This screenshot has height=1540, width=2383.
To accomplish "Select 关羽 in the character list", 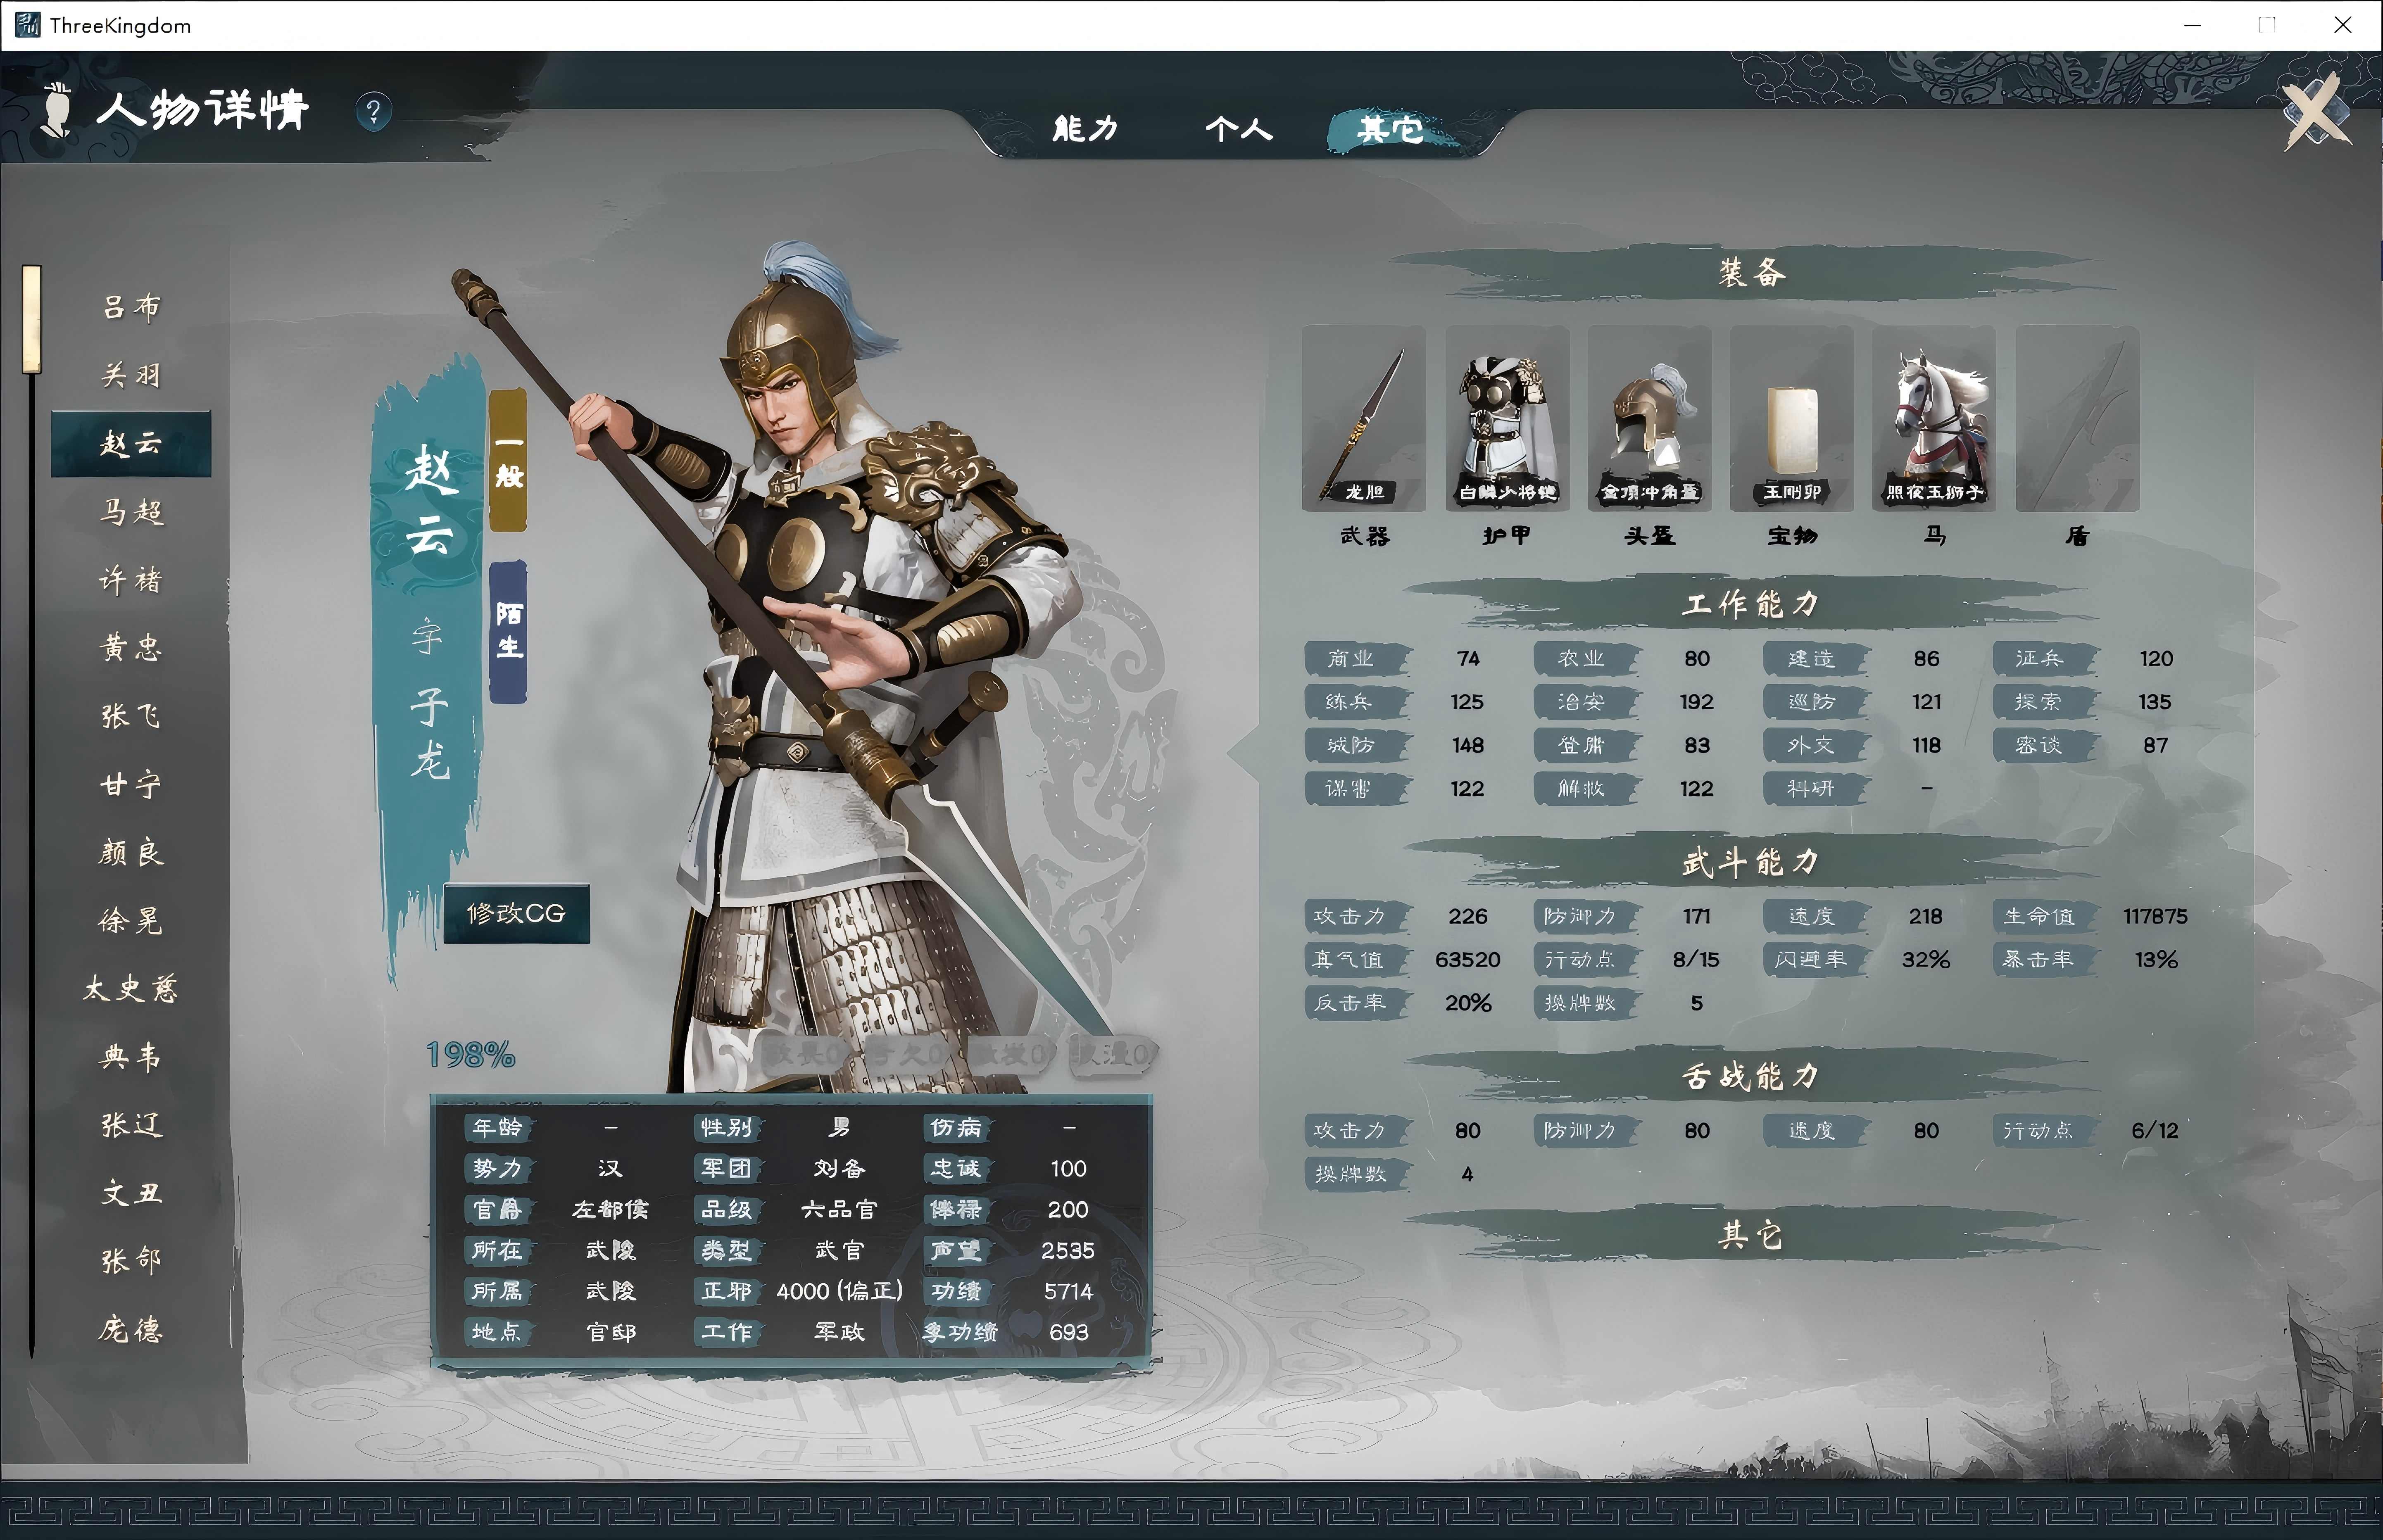I will pyautogui.click(x=131, y=375).
